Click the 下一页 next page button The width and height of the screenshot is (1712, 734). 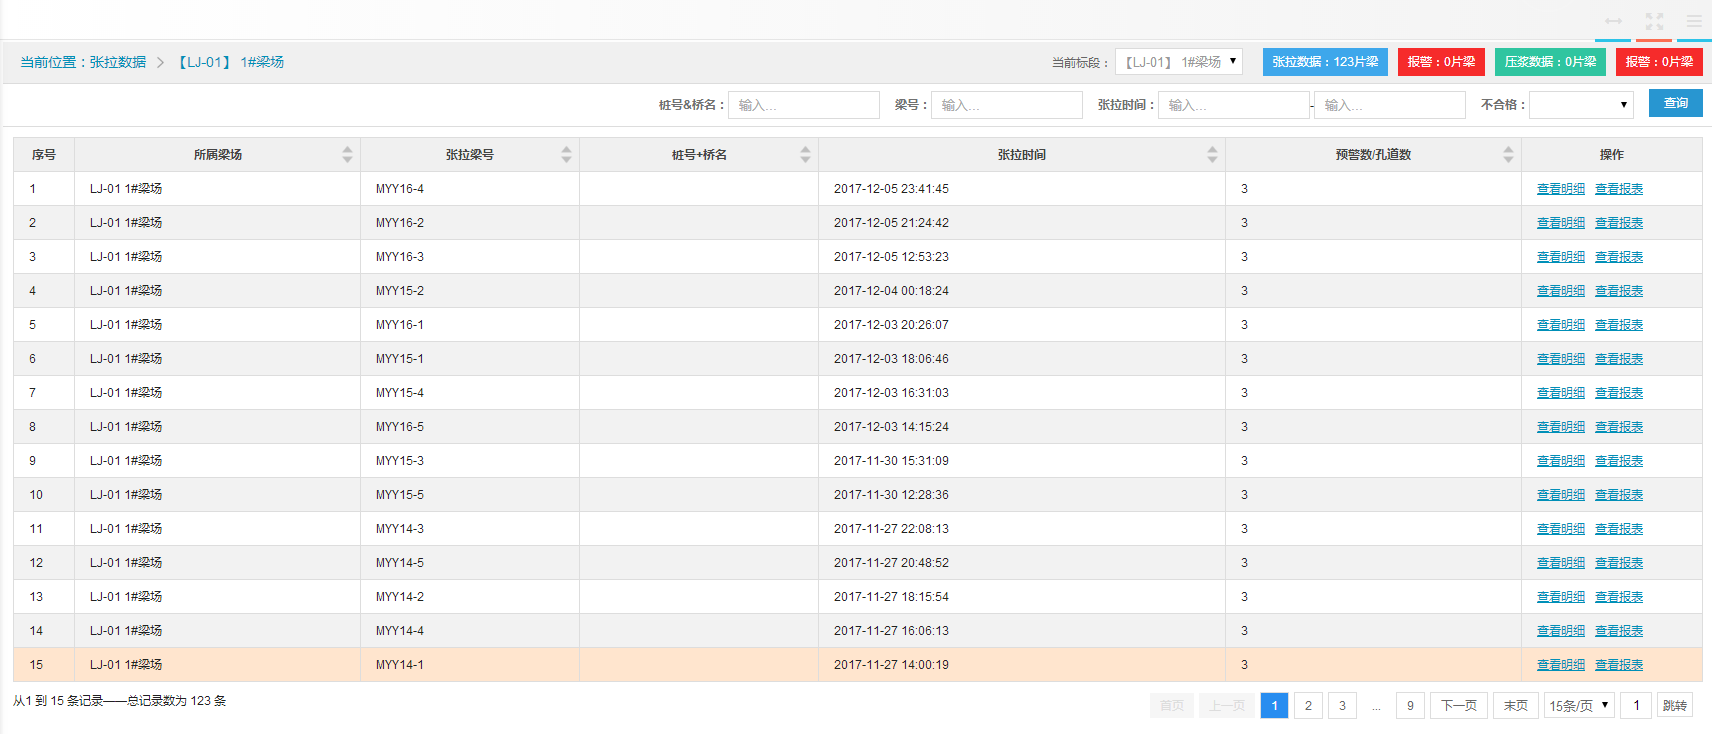(x=1458, y=706)
